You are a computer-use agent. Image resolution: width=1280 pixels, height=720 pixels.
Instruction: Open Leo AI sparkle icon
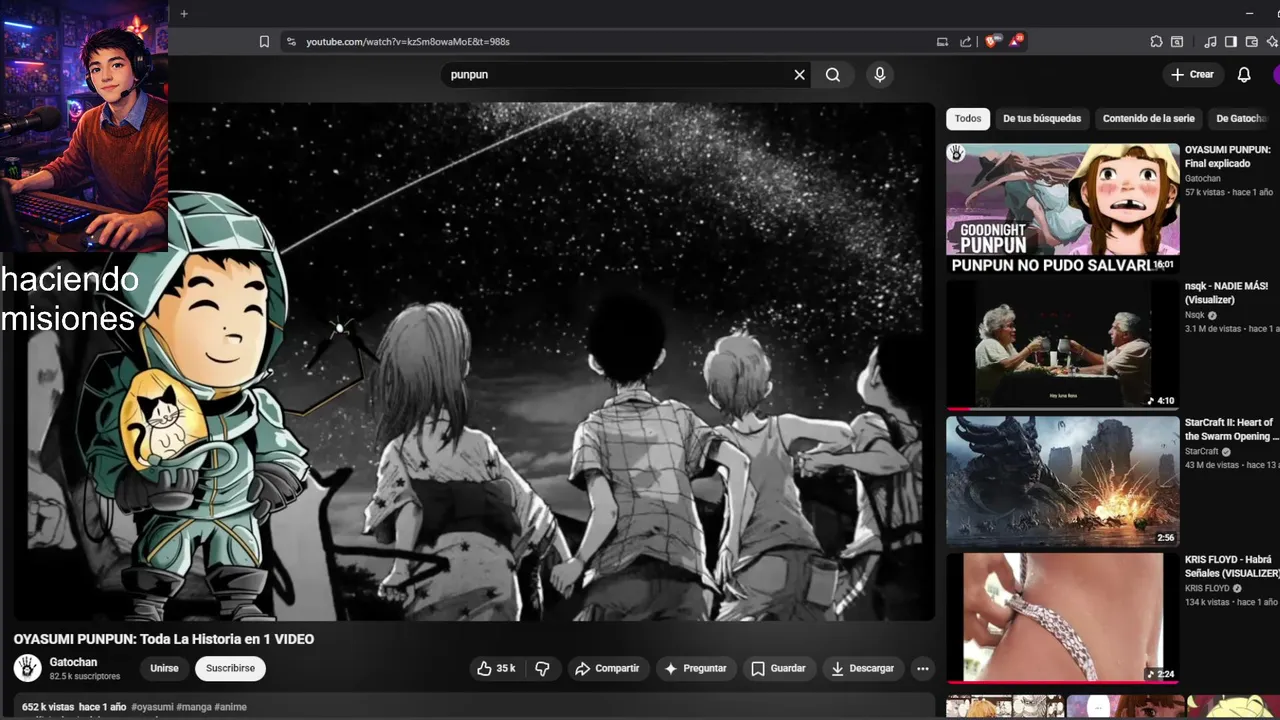tap(1272, 42)
